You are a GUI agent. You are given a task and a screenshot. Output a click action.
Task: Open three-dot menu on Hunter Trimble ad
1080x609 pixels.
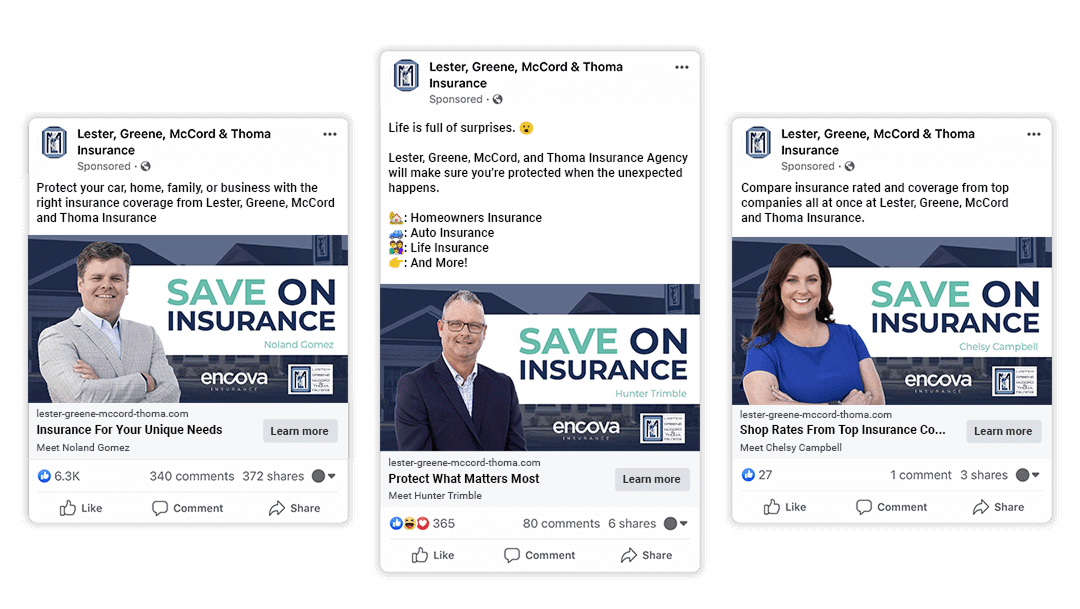tap(682, 68)
